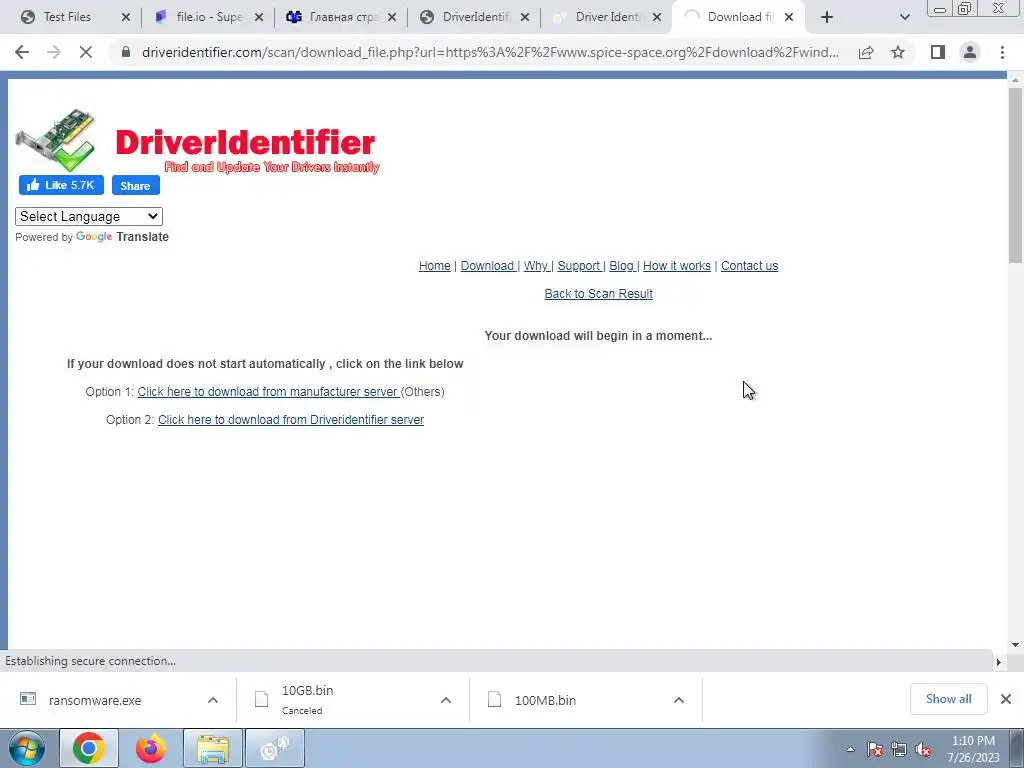Screen dimensions: 1024x768
Task: Download from Driveridentifier server link
Action: point(291,420)
